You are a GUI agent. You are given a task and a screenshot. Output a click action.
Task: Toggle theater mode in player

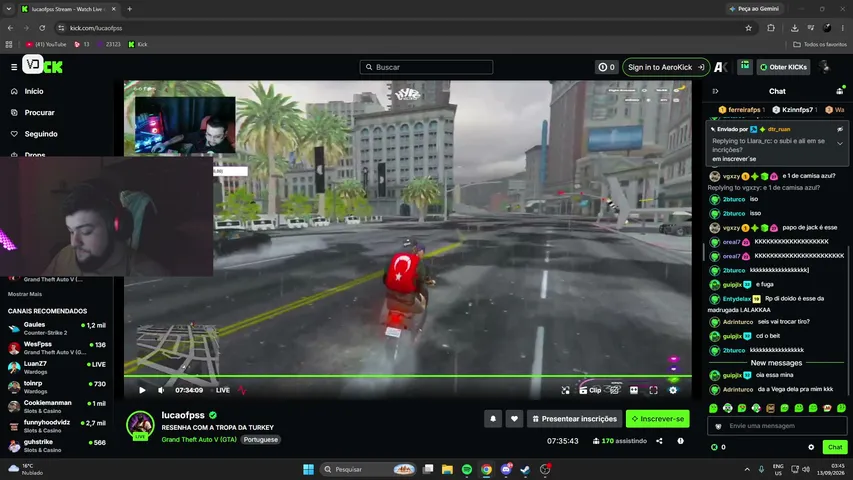tap(634, 390)
